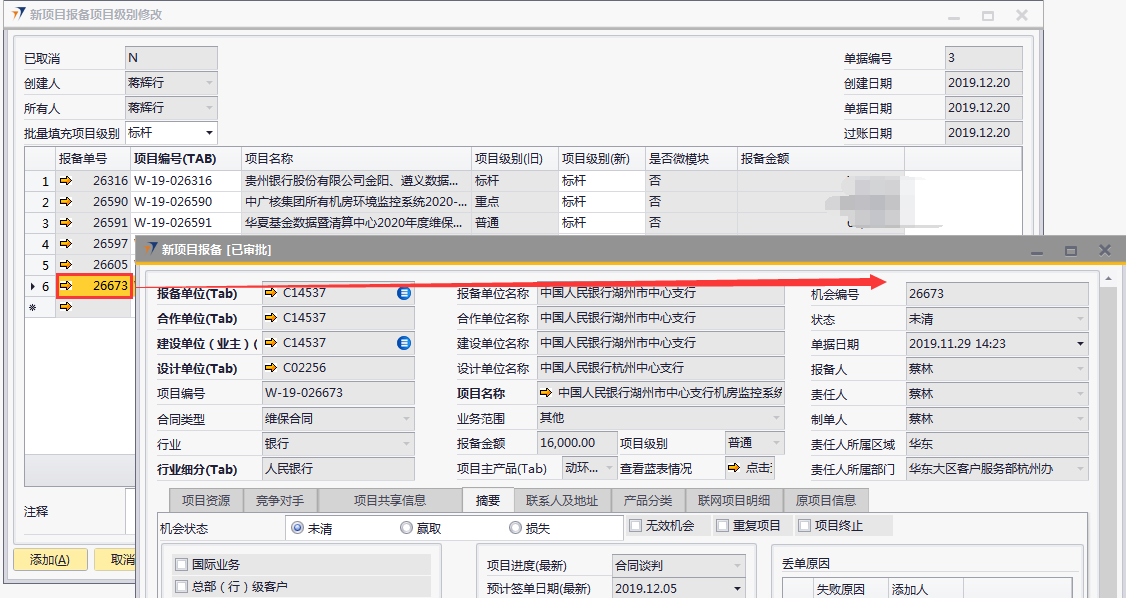Click the yellow arrow in 合作单位(Tab) field
Image resolution: width=1126 pixels, height=598 pixels.
pyautogui.click(x=271, y=318)
